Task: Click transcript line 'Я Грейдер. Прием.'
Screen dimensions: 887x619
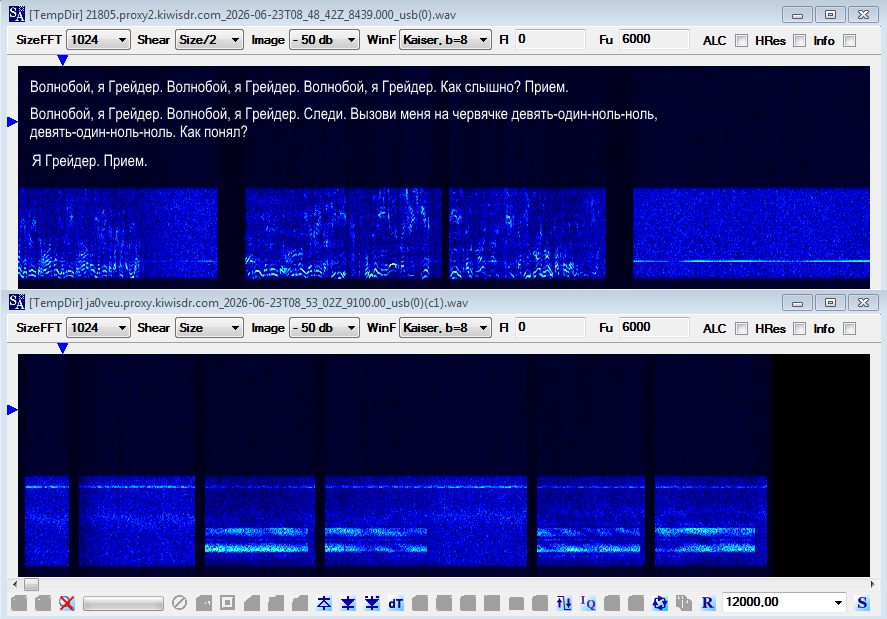Action: point(89,161)
